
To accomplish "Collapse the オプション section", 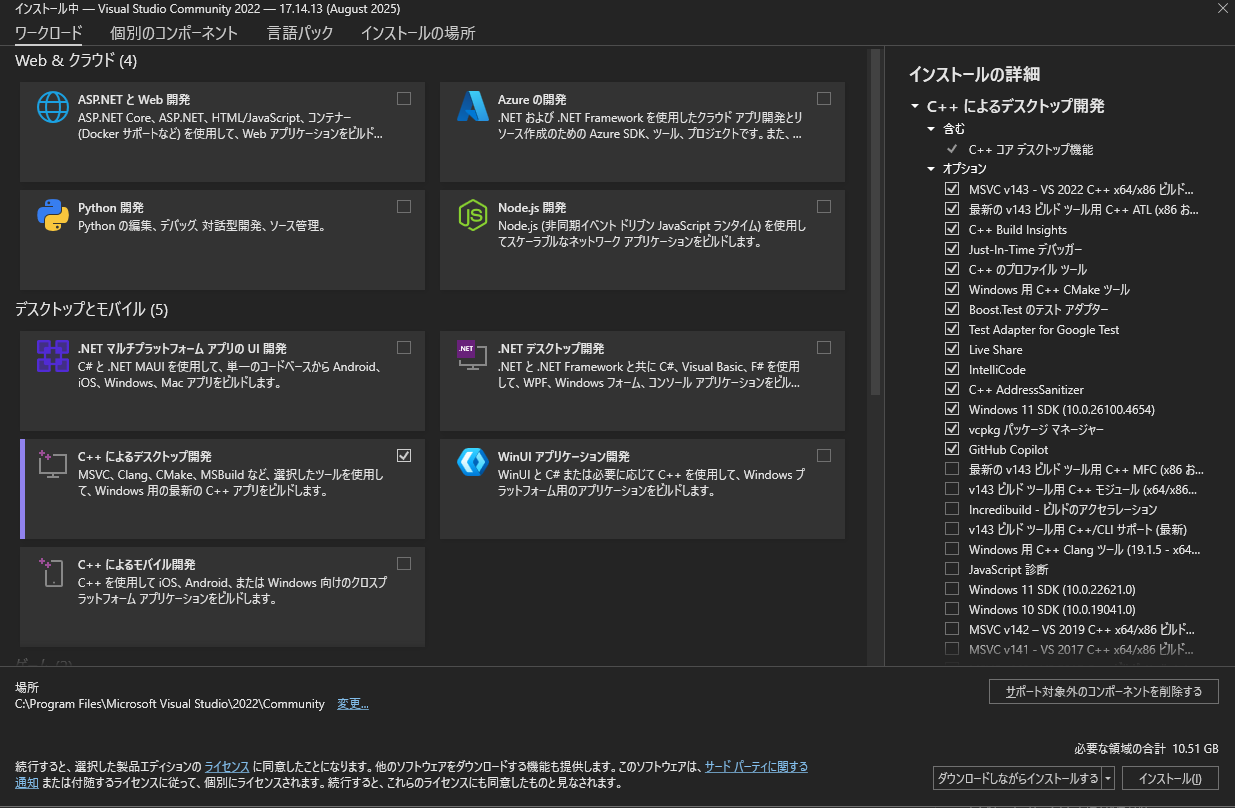I will 932,169.
